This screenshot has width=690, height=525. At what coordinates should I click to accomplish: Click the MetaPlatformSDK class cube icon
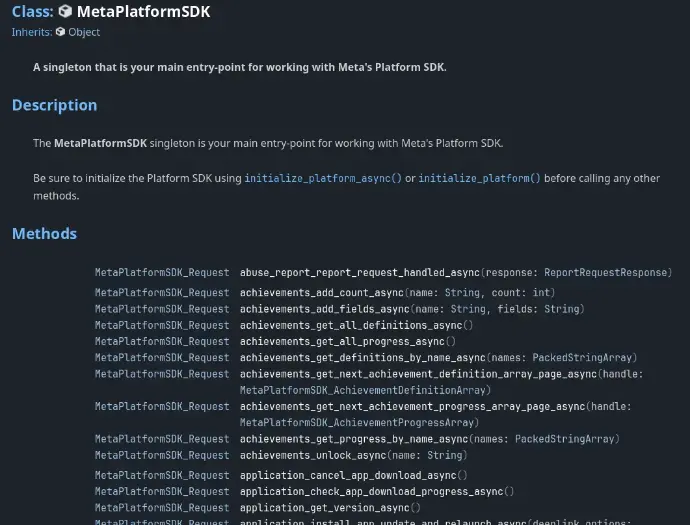[x=65, y=11]
